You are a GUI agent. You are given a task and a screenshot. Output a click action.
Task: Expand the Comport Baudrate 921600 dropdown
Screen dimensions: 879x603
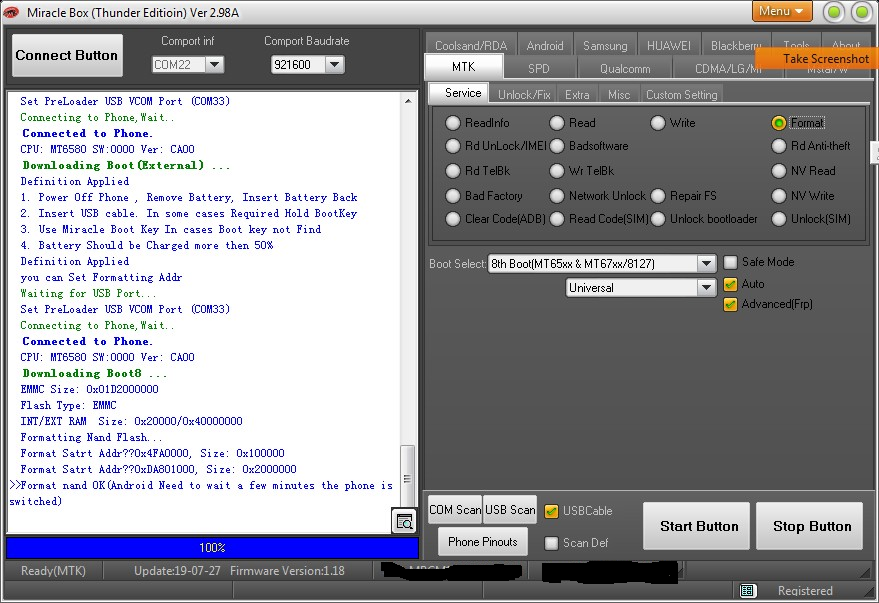[334, 64]
